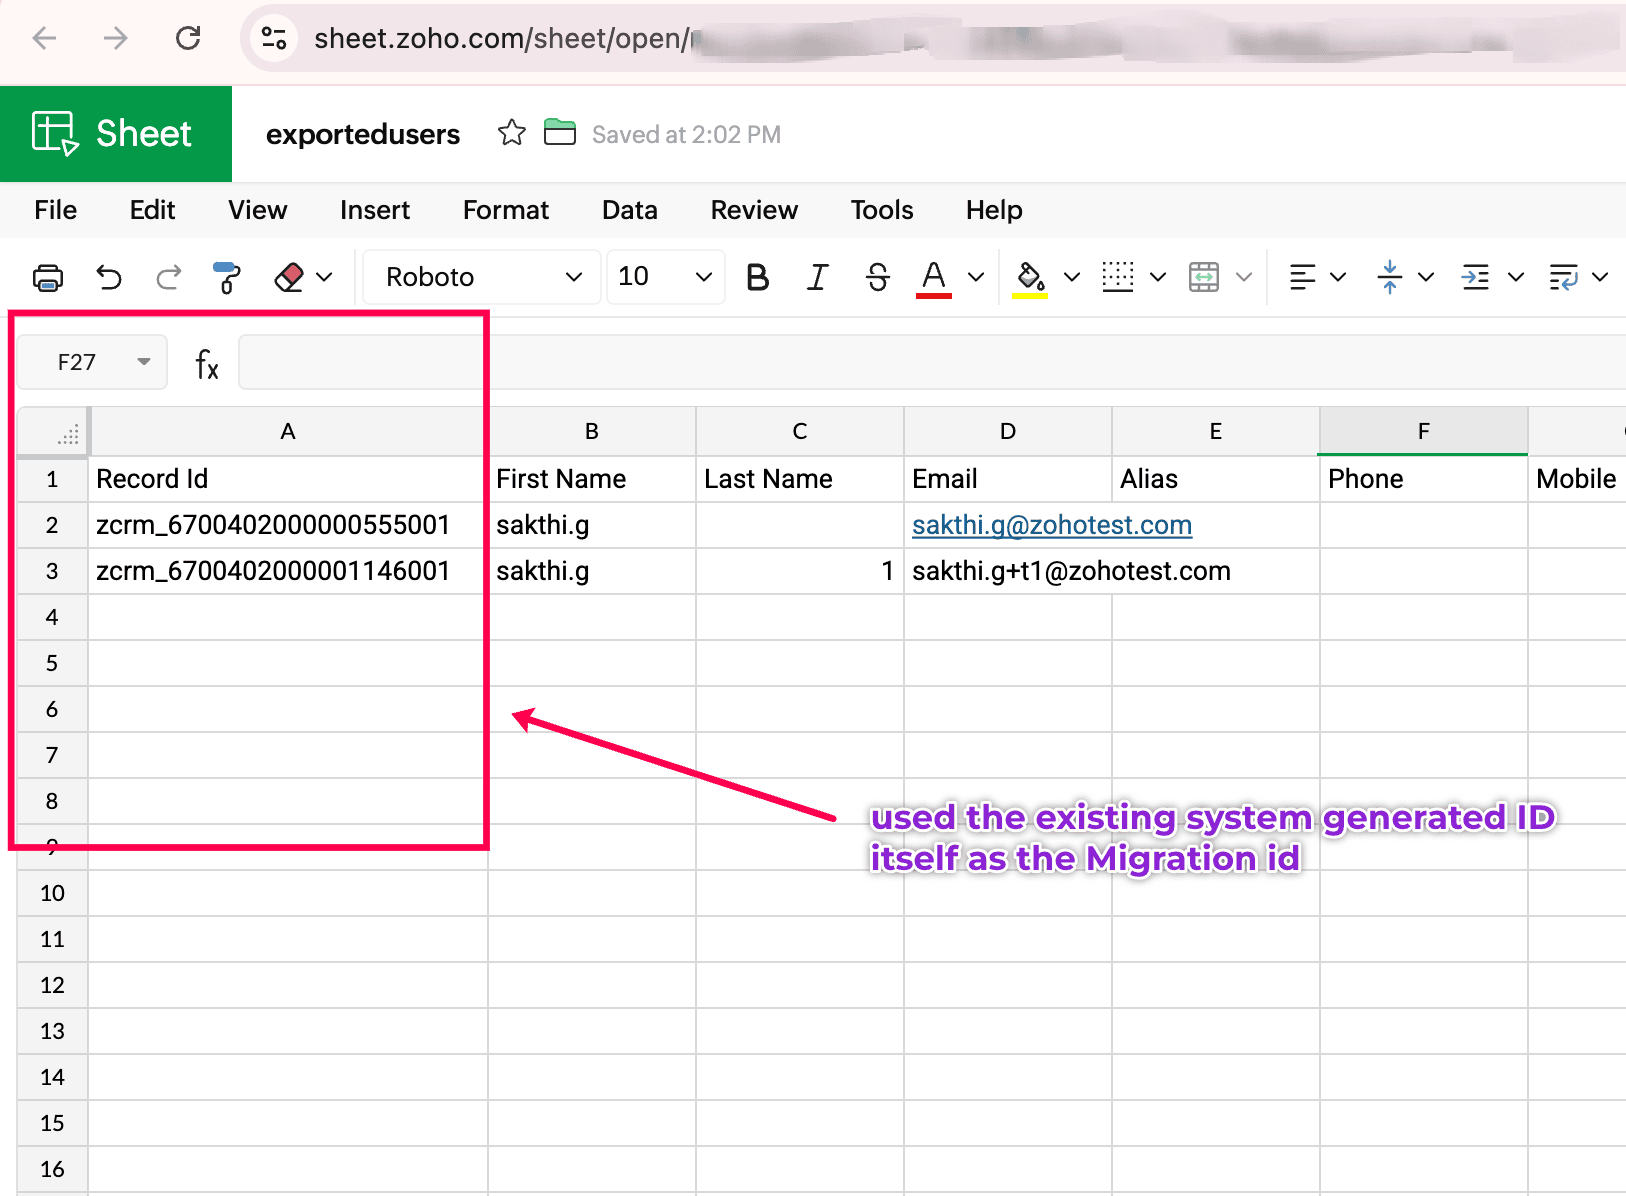Viewport: 1626px width, 1196px height.
Task: Open the Tools menu
Action: tap(882, 210)
